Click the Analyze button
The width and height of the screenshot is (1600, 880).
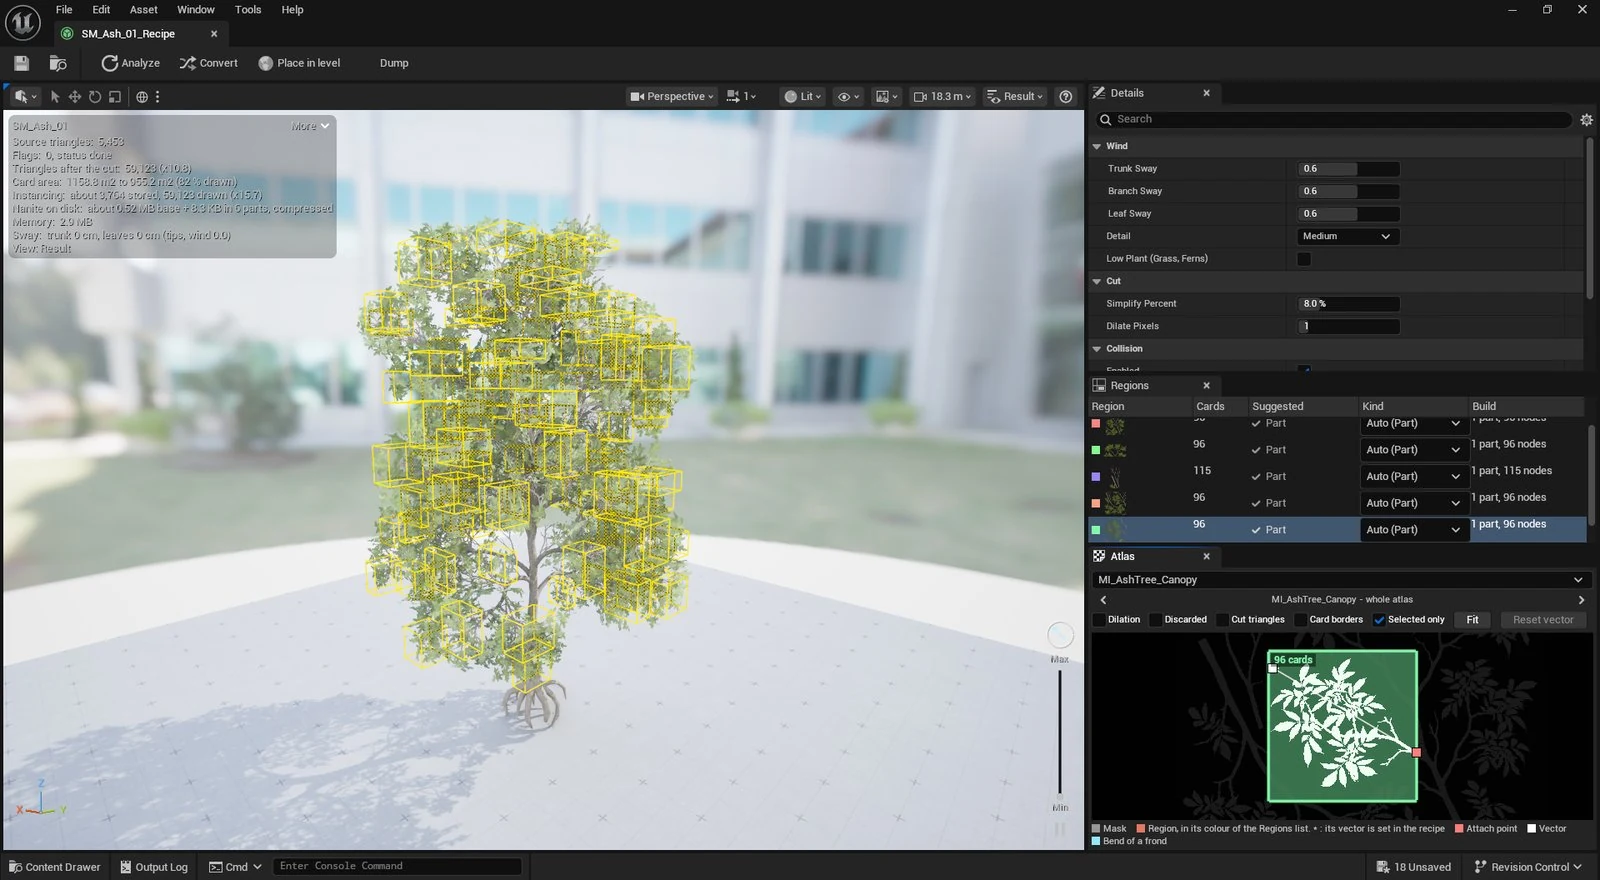(x=131, y=63)
